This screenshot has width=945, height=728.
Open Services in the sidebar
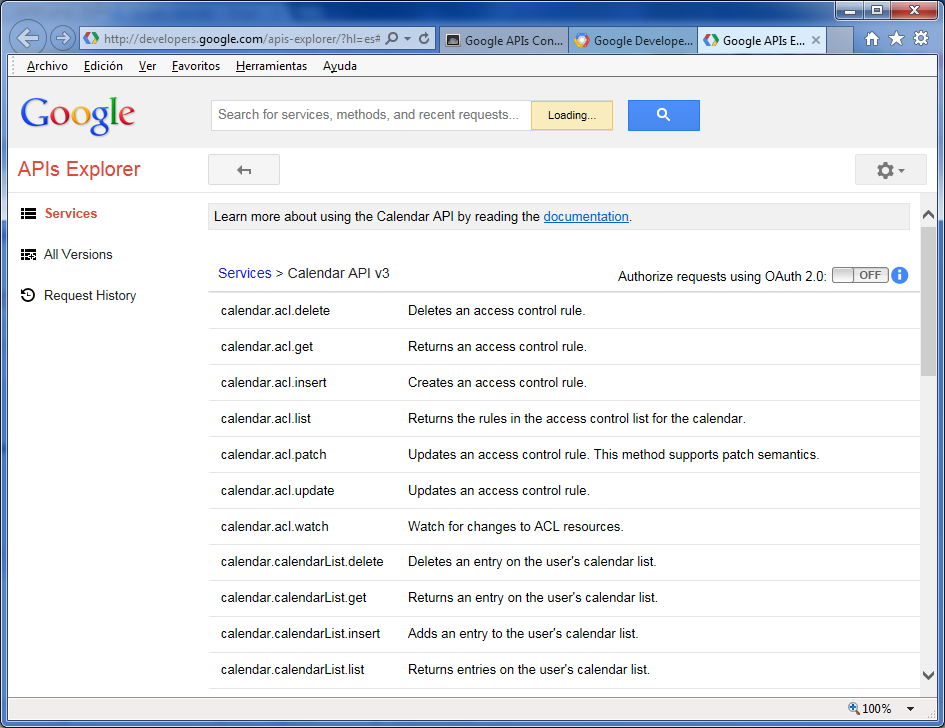point(71,213)
